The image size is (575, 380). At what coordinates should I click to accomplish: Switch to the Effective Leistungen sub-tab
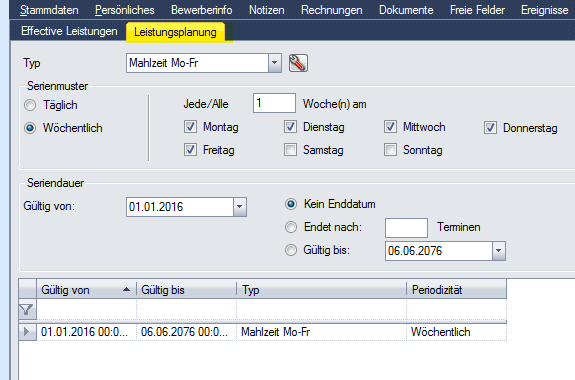(69, 31)
